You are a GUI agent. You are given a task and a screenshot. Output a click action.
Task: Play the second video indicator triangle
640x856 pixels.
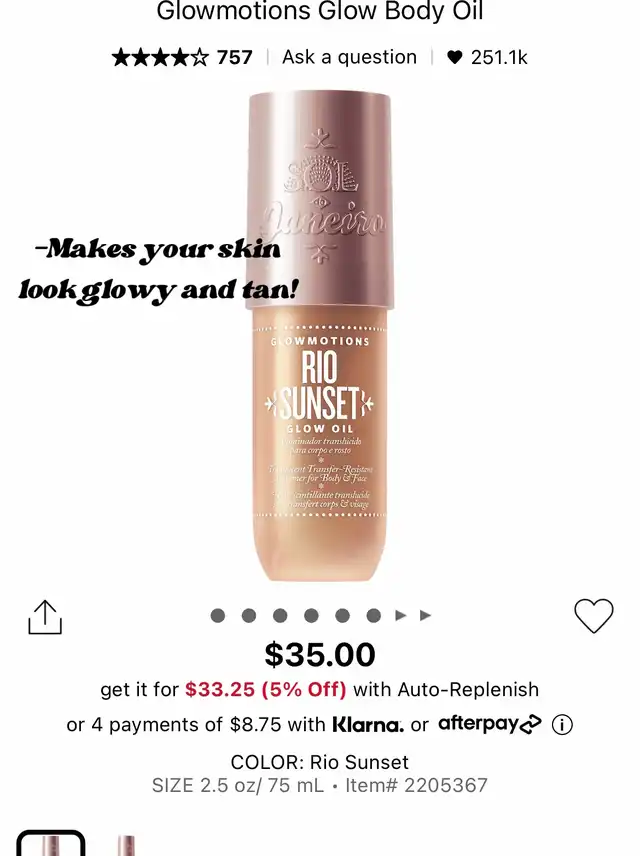(425, 616)
